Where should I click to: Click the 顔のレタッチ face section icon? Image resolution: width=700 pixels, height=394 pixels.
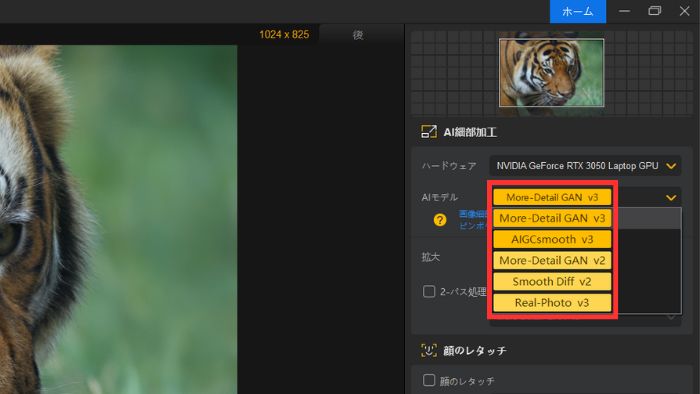click(x=429, y=350)
